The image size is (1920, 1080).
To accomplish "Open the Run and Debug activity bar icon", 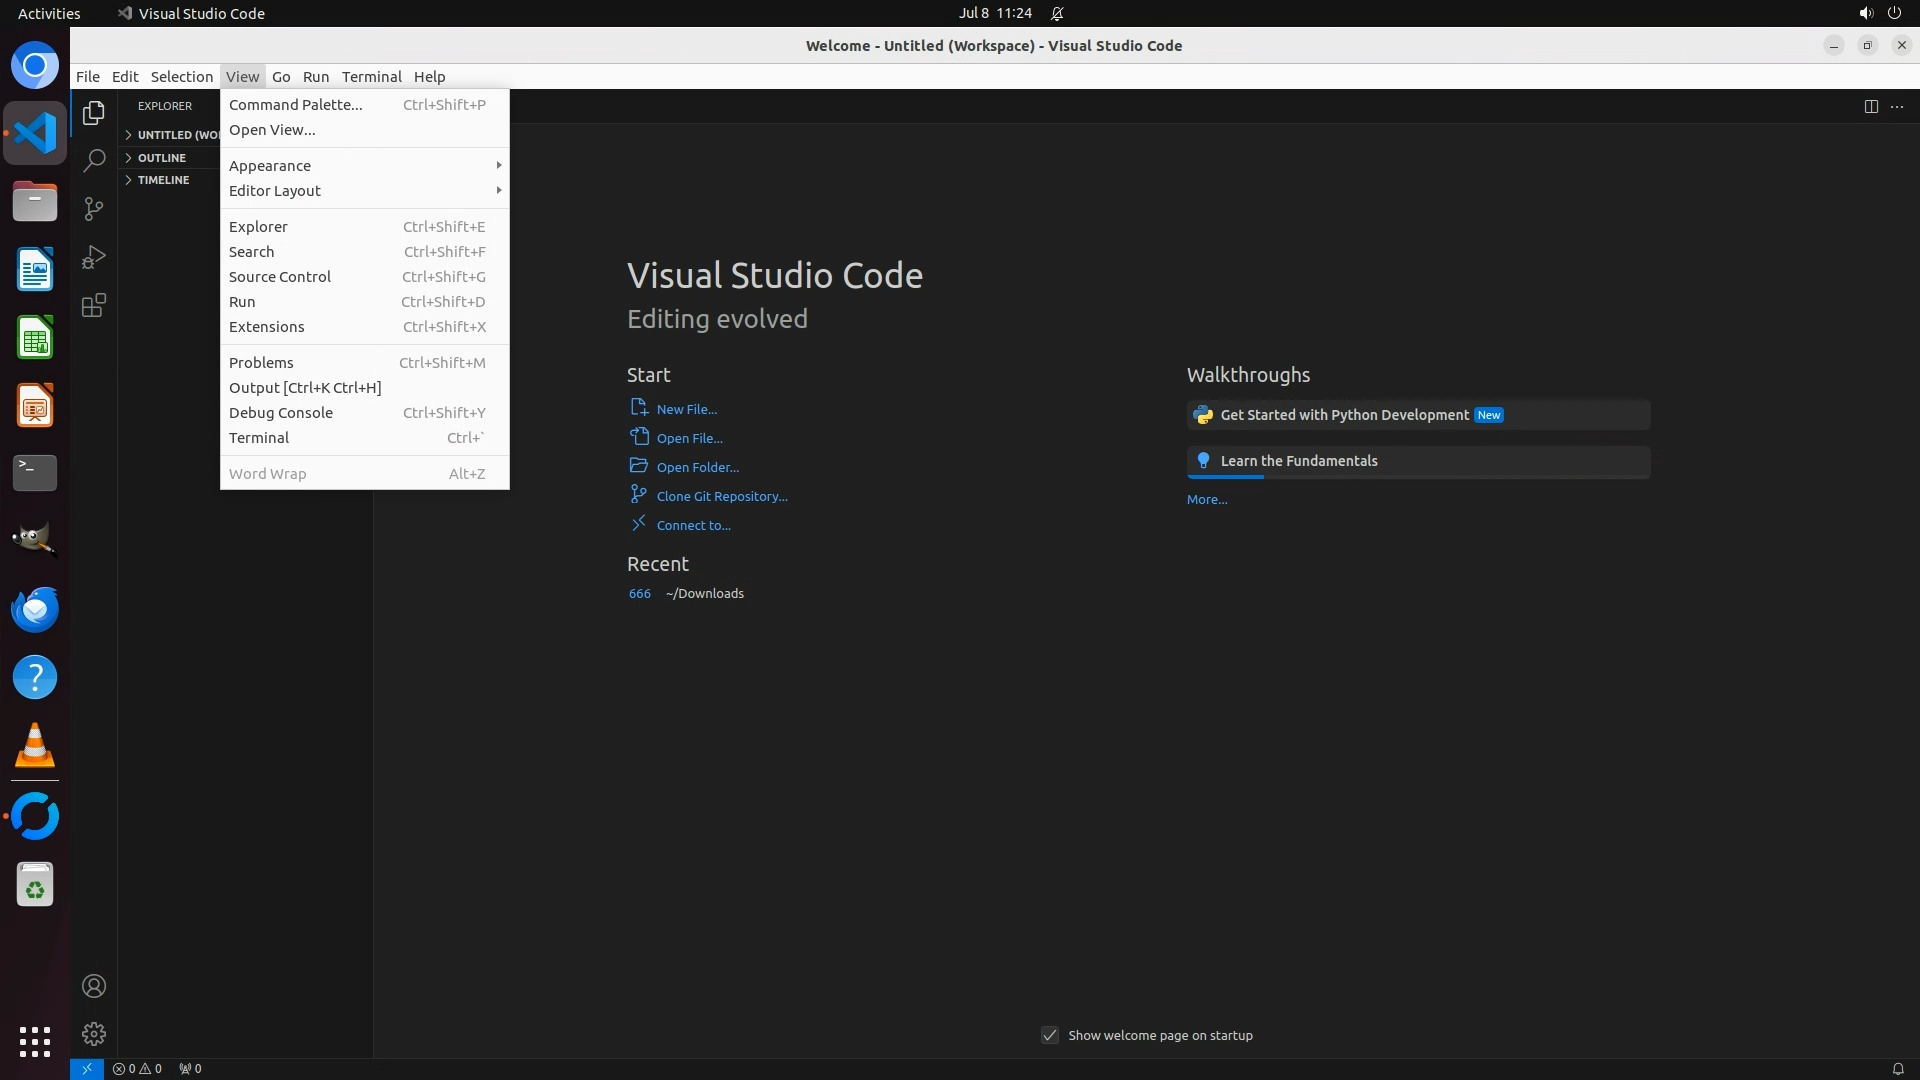I will 94,257.
